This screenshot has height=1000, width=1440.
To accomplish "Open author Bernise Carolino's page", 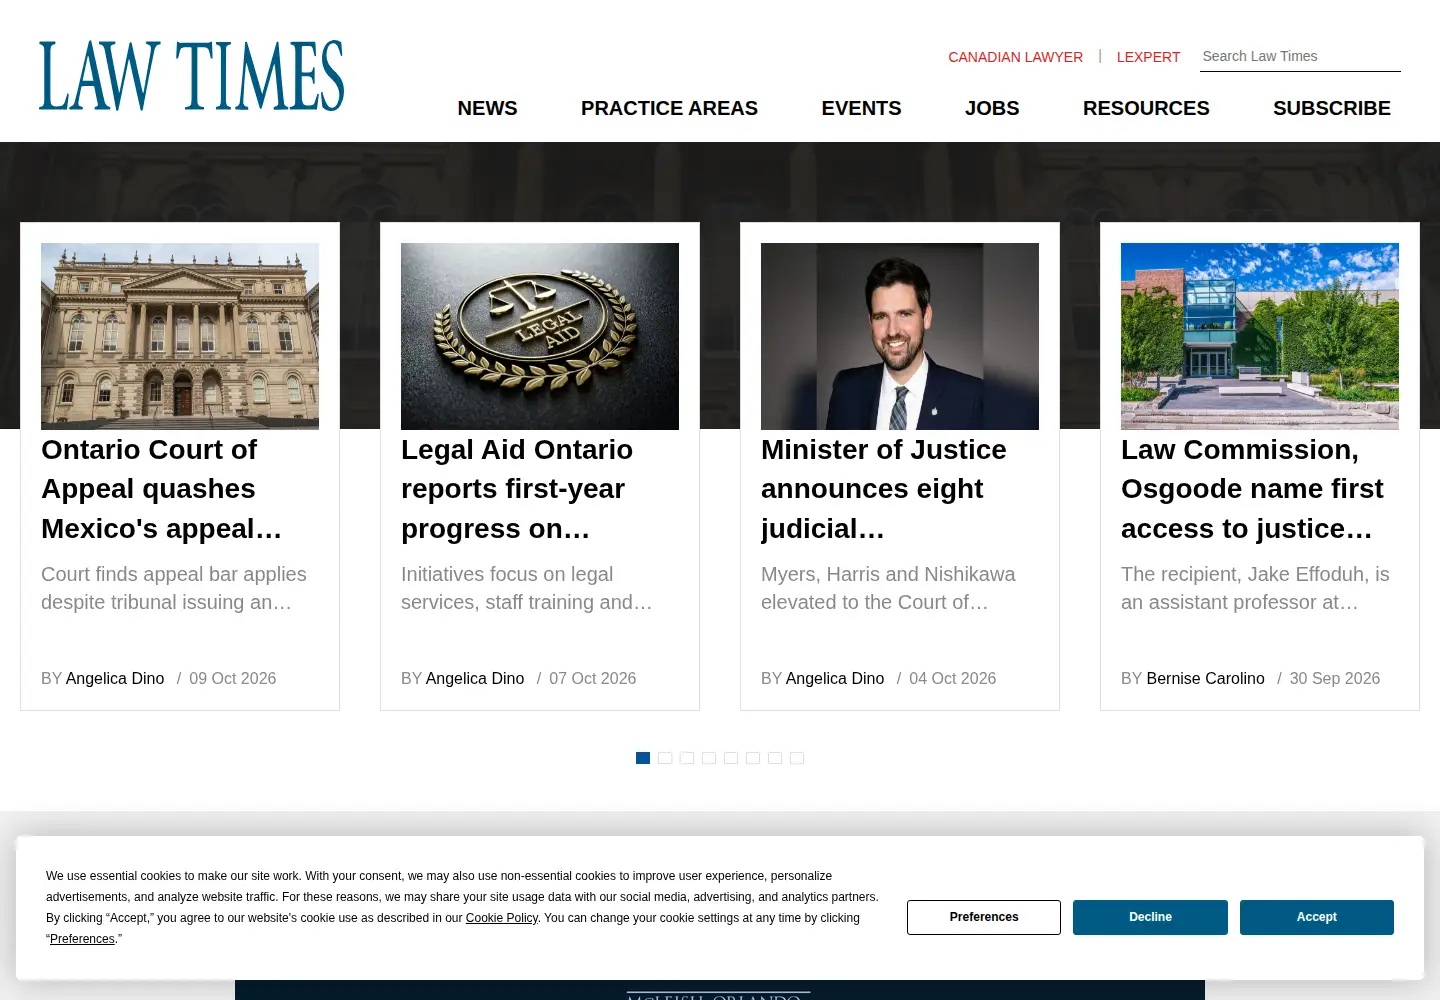I will [1205, 678].
